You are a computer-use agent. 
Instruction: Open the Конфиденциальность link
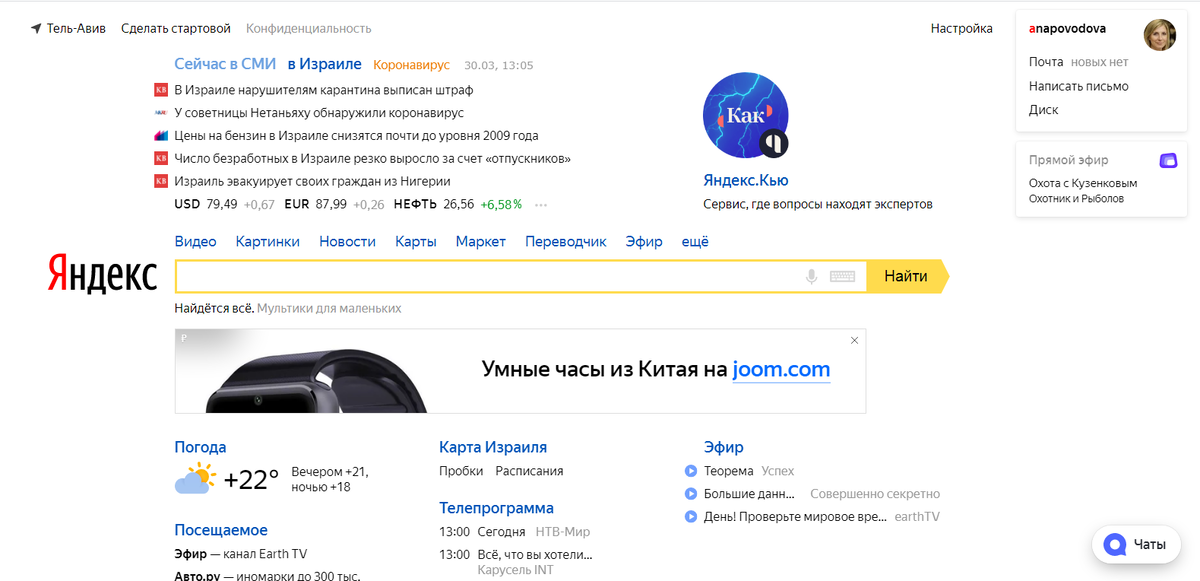[x=309, y=29]
